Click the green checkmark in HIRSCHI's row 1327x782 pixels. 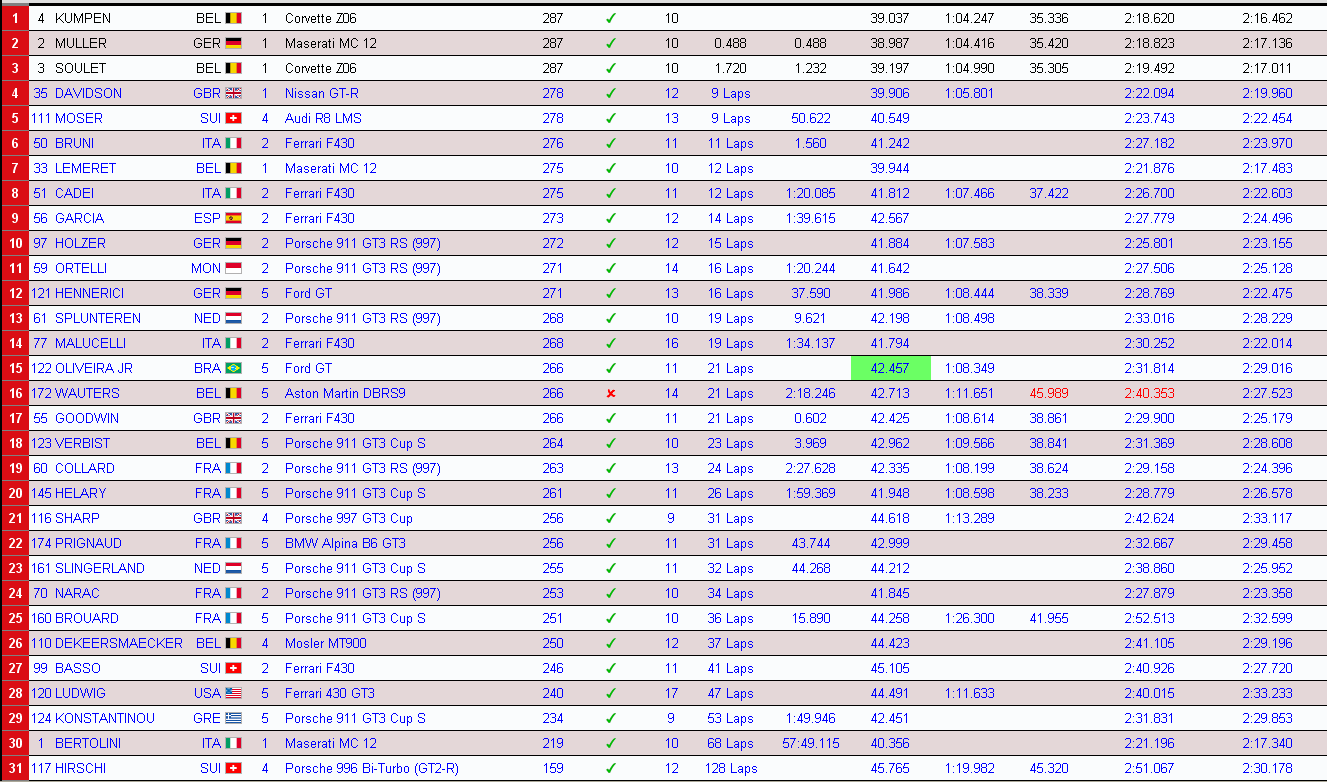click(x=610, y=768)
